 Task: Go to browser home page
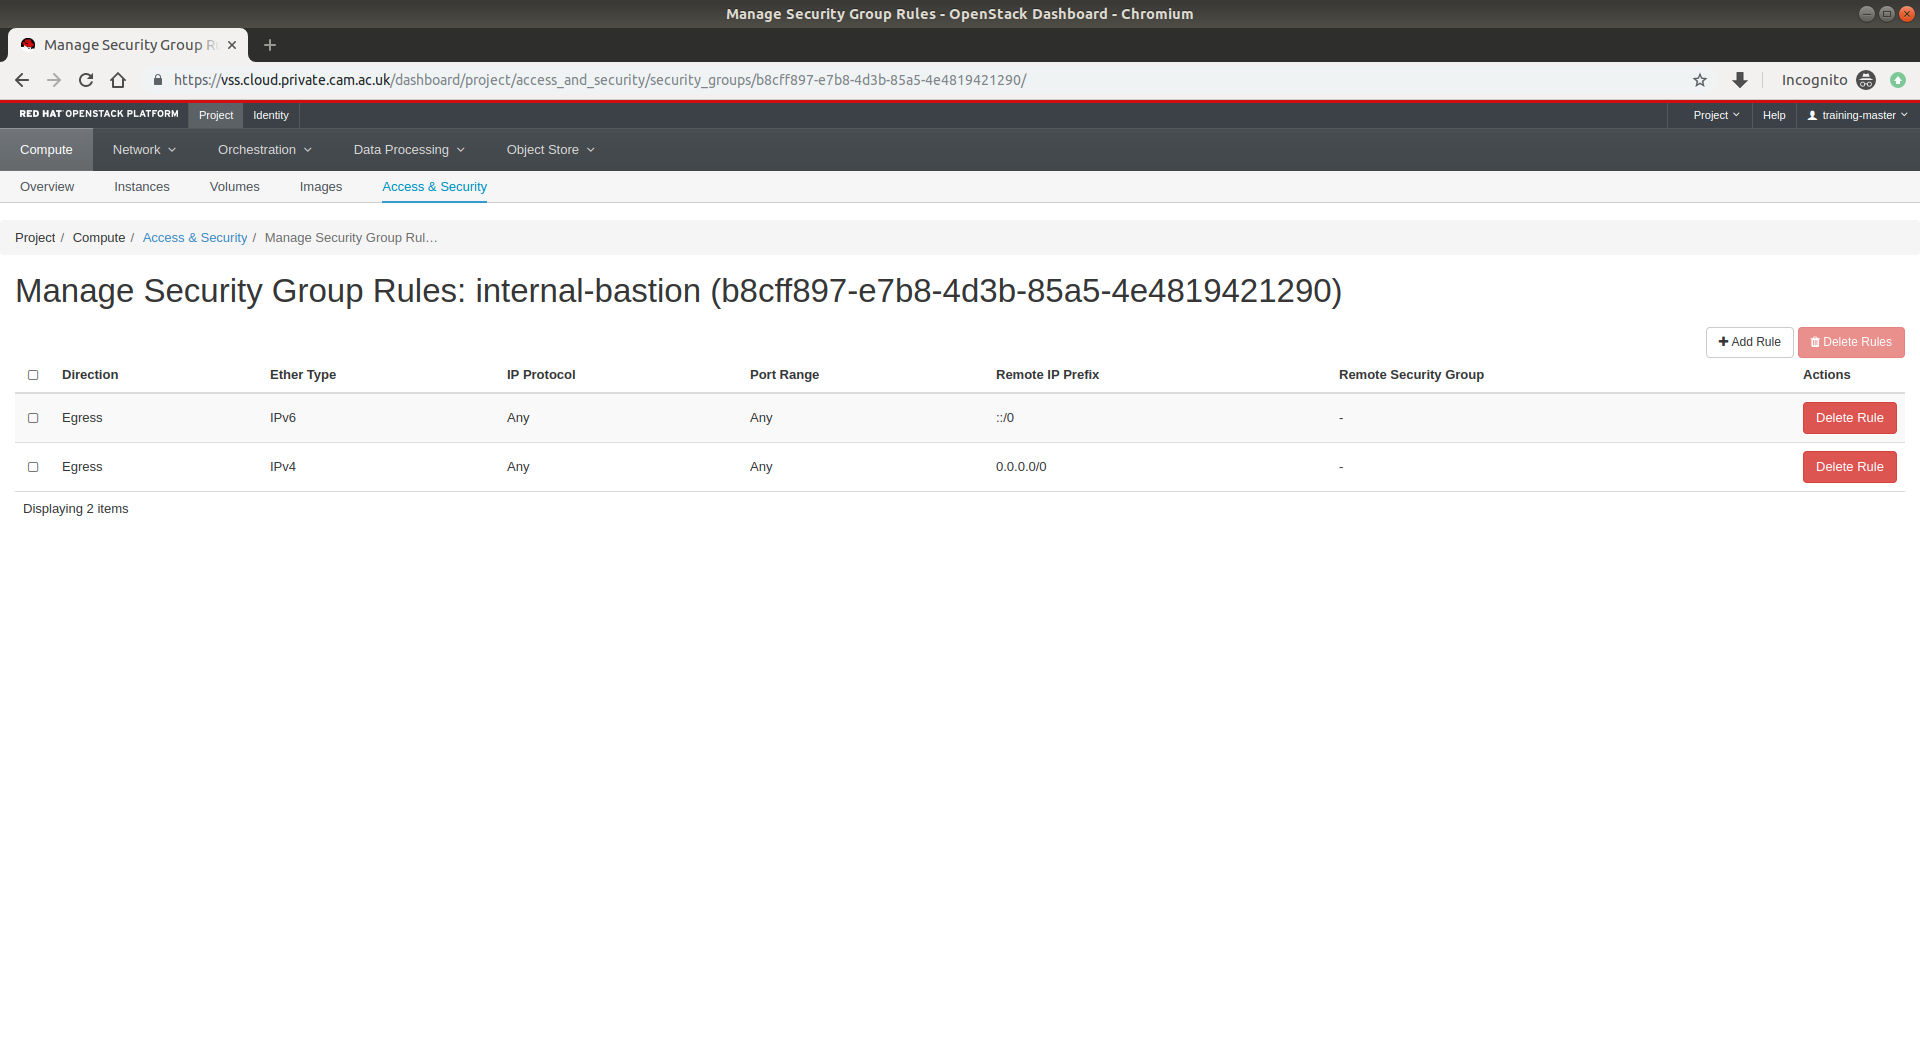pos(118,80)
